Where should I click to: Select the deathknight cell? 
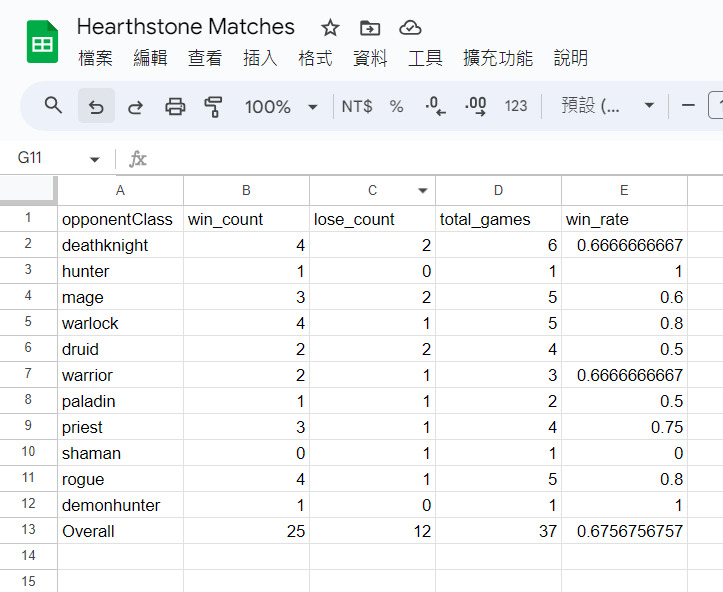(x=120, y=245)
